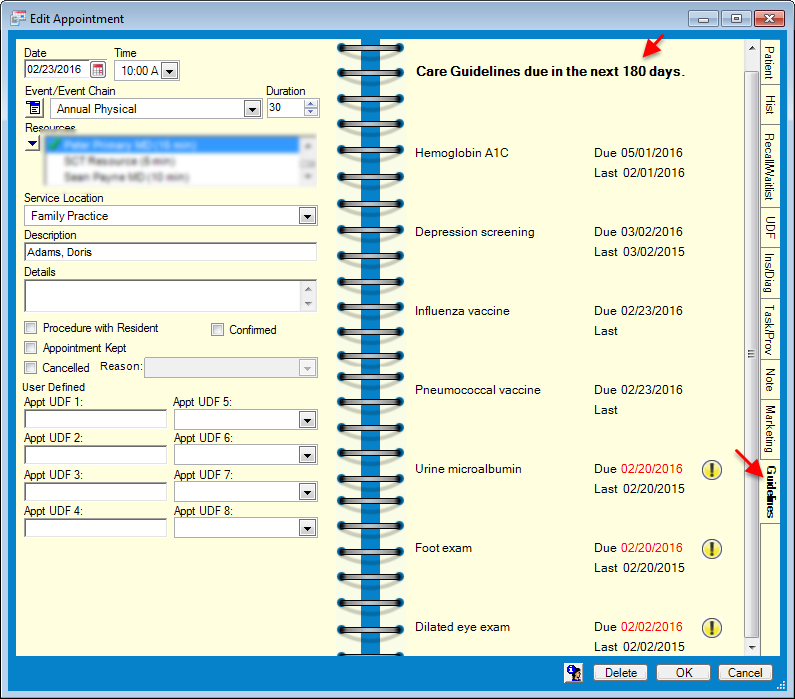
Task: Expand the Annual Physical event dropdown
Action: (252, 109)
